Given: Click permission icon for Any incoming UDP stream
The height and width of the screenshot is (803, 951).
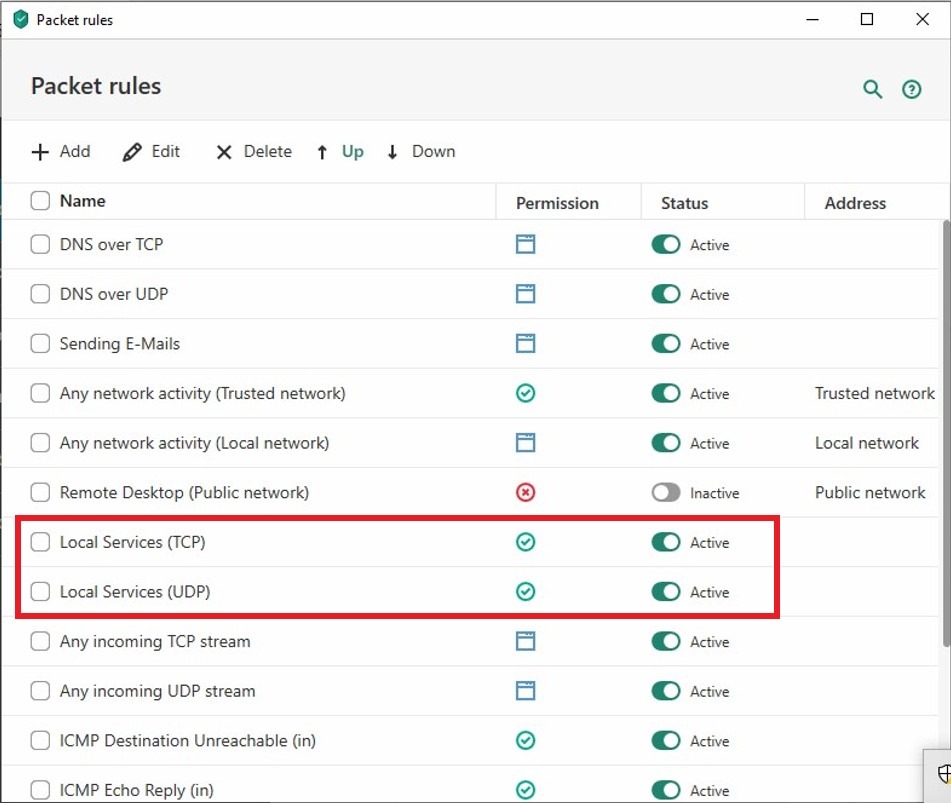Looking at the screenshot, I should tap(525, 691).
